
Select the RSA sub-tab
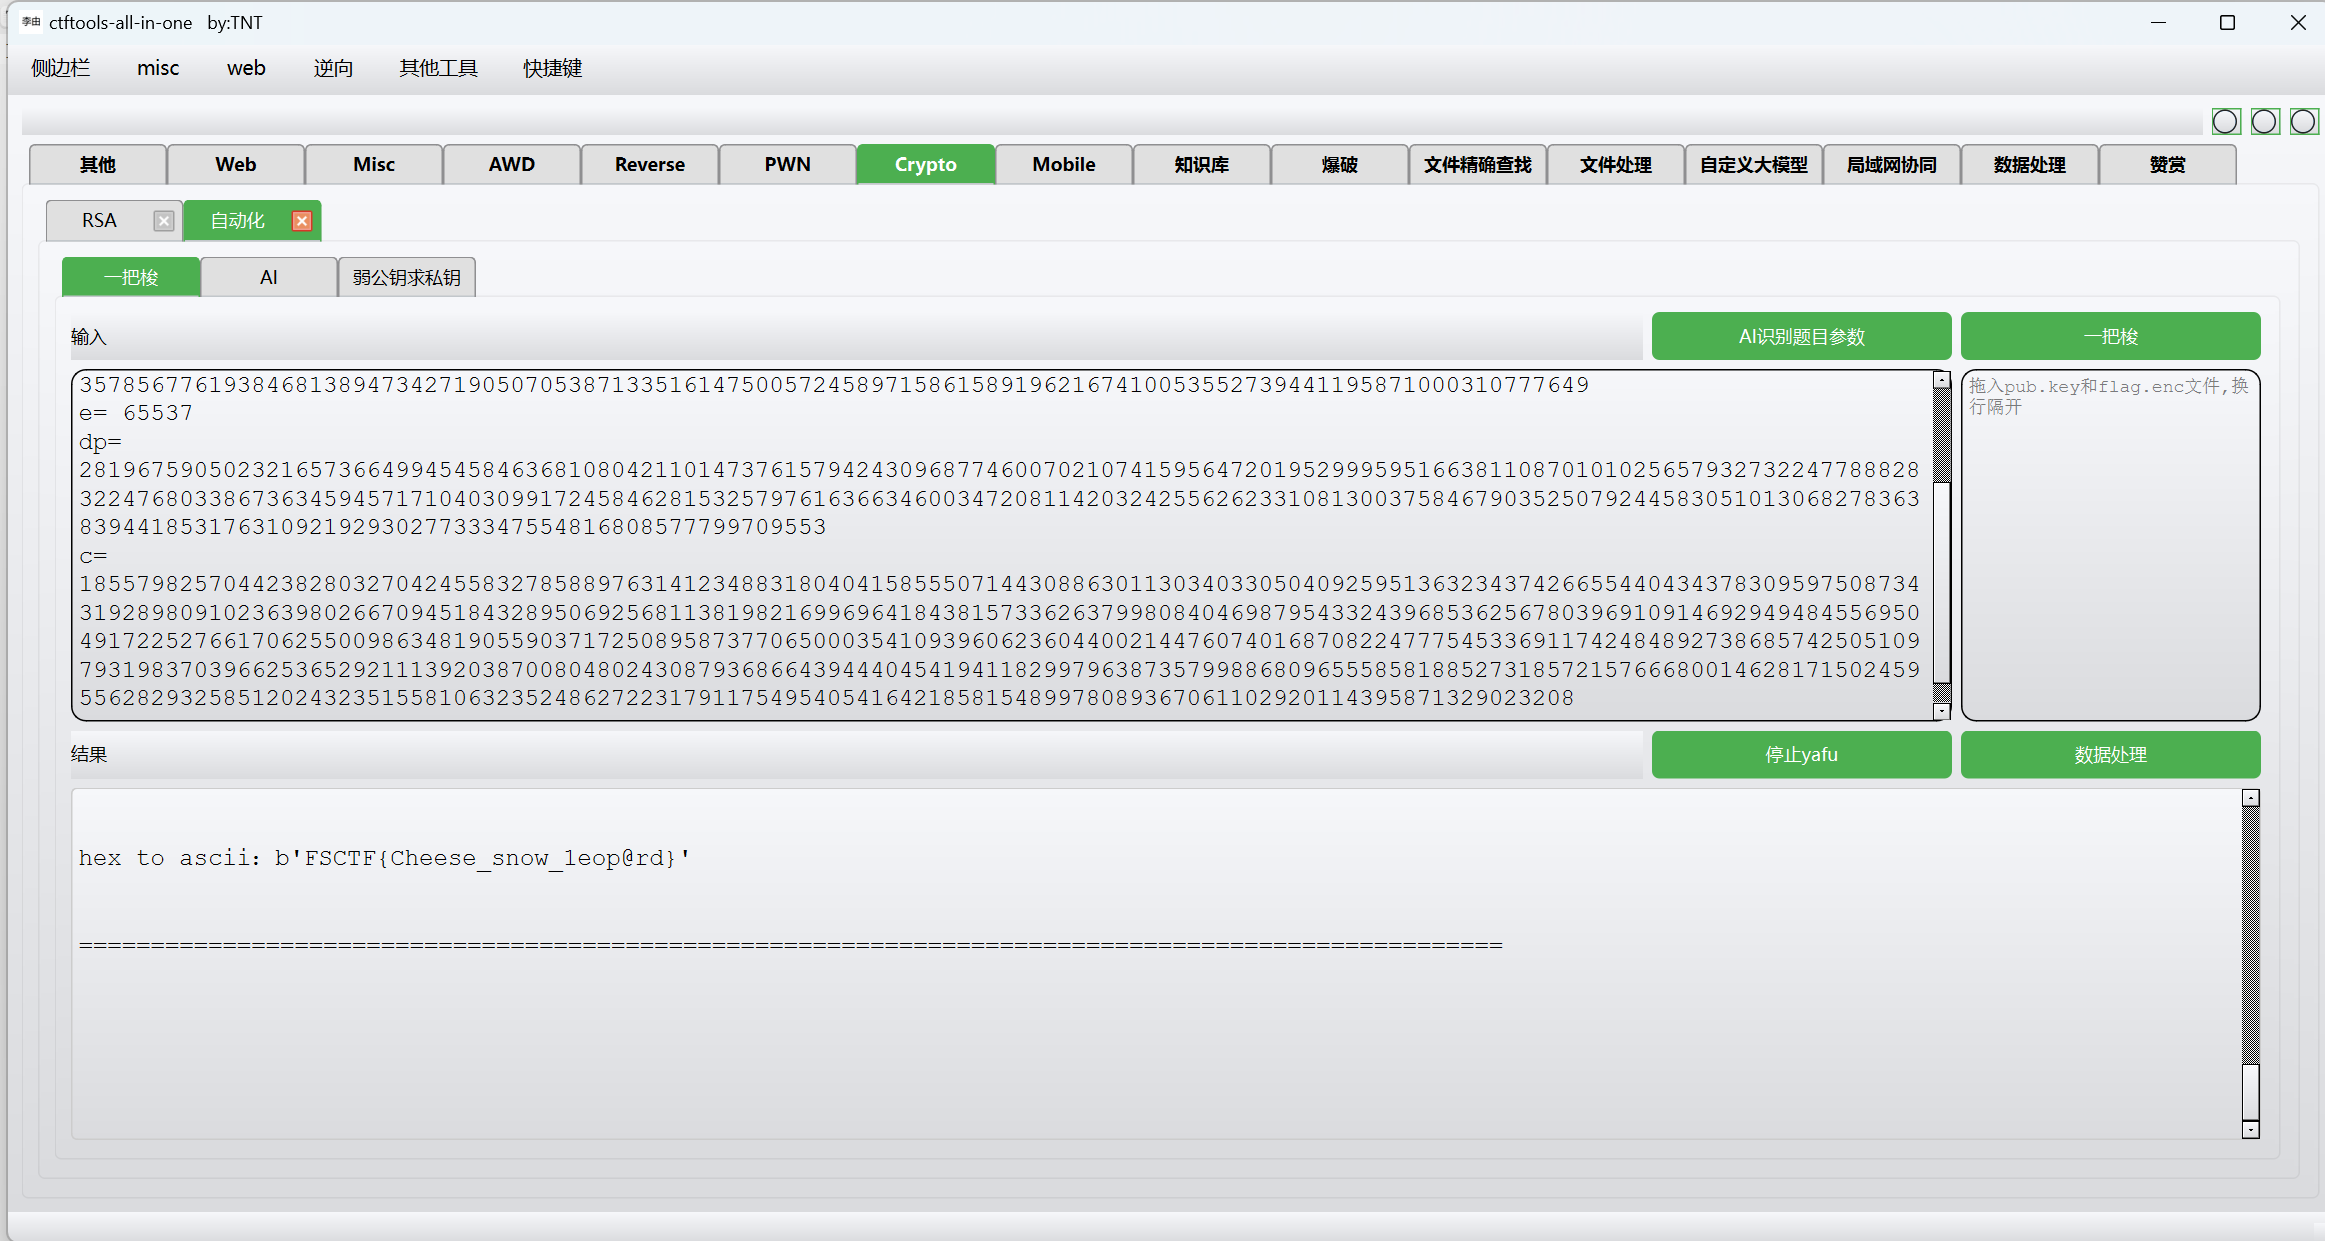tap(100, 221)
